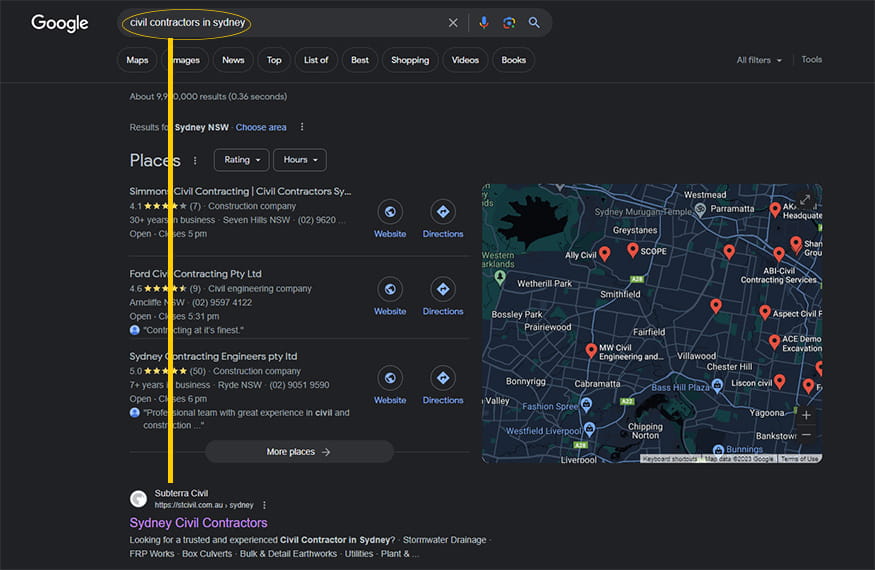Screen dimensions: 875x570
Task: Get Directions icon for Ford Civil Contracting
Action: (x=443, y=289)
